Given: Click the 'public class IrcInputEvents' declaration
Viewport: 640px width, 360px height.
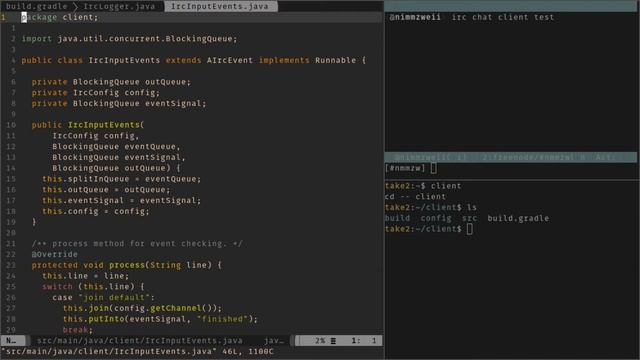Looking at the screenshot, I should click(x=193, y=60).
